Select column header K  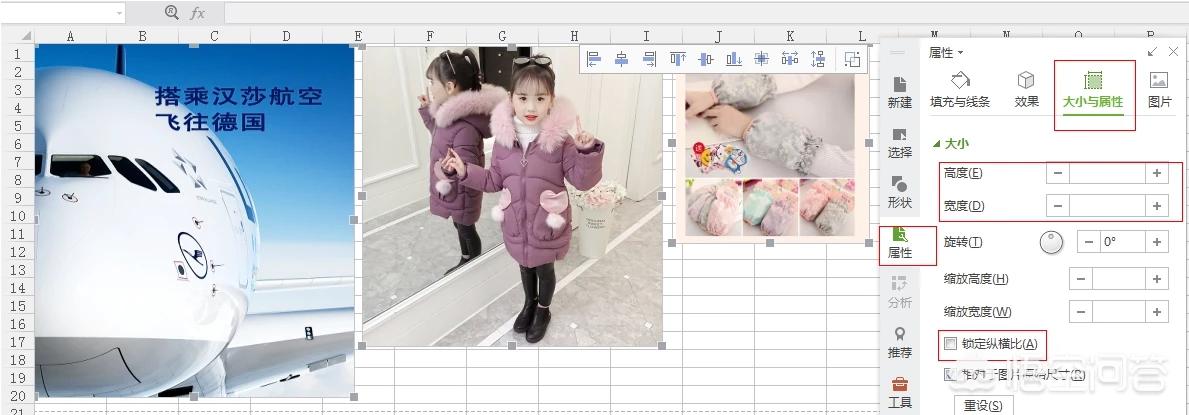point(790,36)
